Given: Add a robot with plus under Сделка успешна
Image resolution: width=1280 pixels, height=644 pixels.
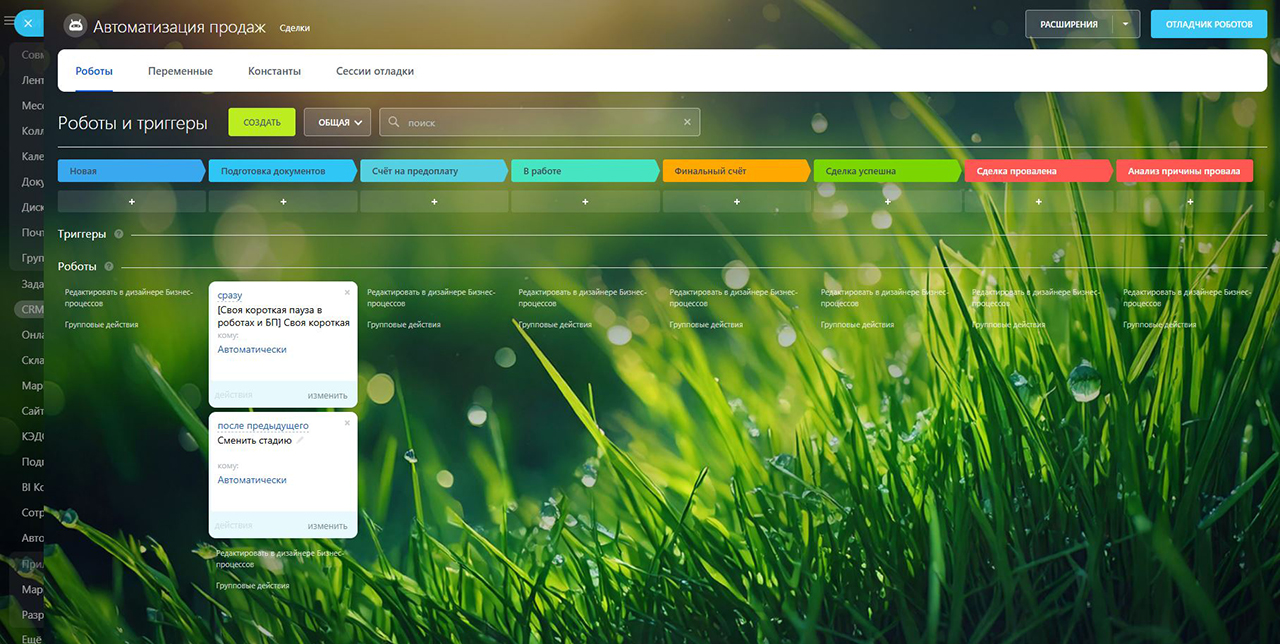Looking at the screenshot, I should click(888, 201).
